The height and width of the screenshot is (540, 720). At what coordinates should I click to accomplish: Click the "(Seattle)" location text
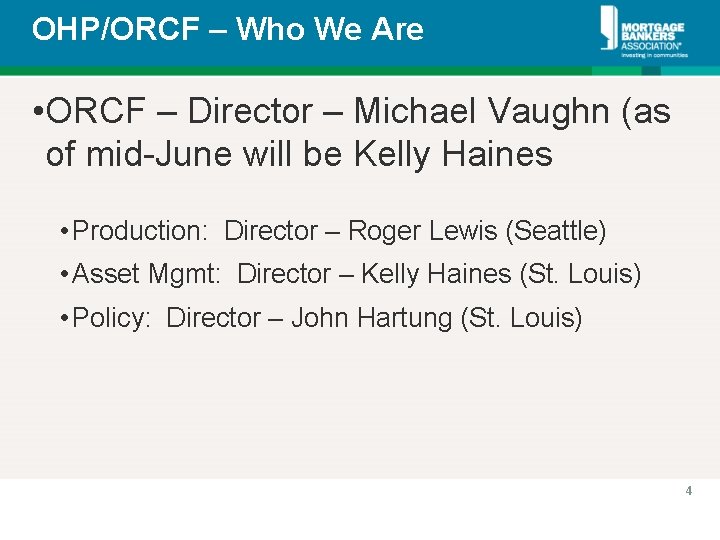pos(556,231)
